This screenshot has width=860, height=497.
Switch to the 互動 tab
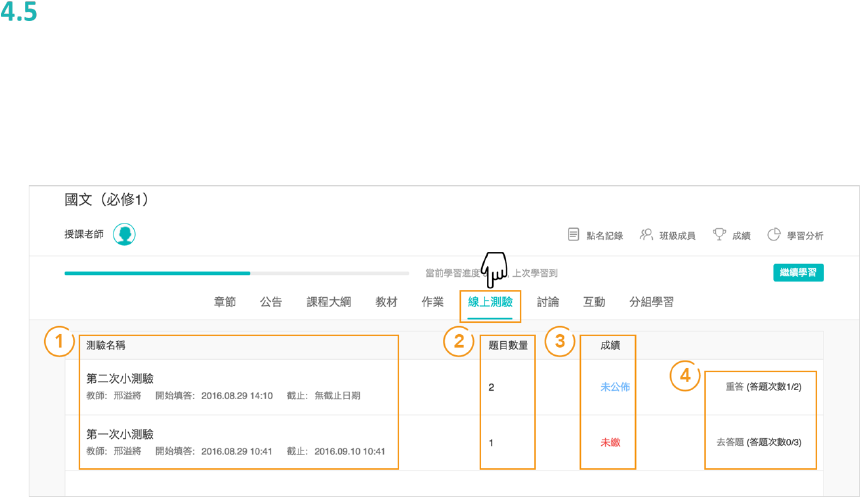click(x=594, y=302)
